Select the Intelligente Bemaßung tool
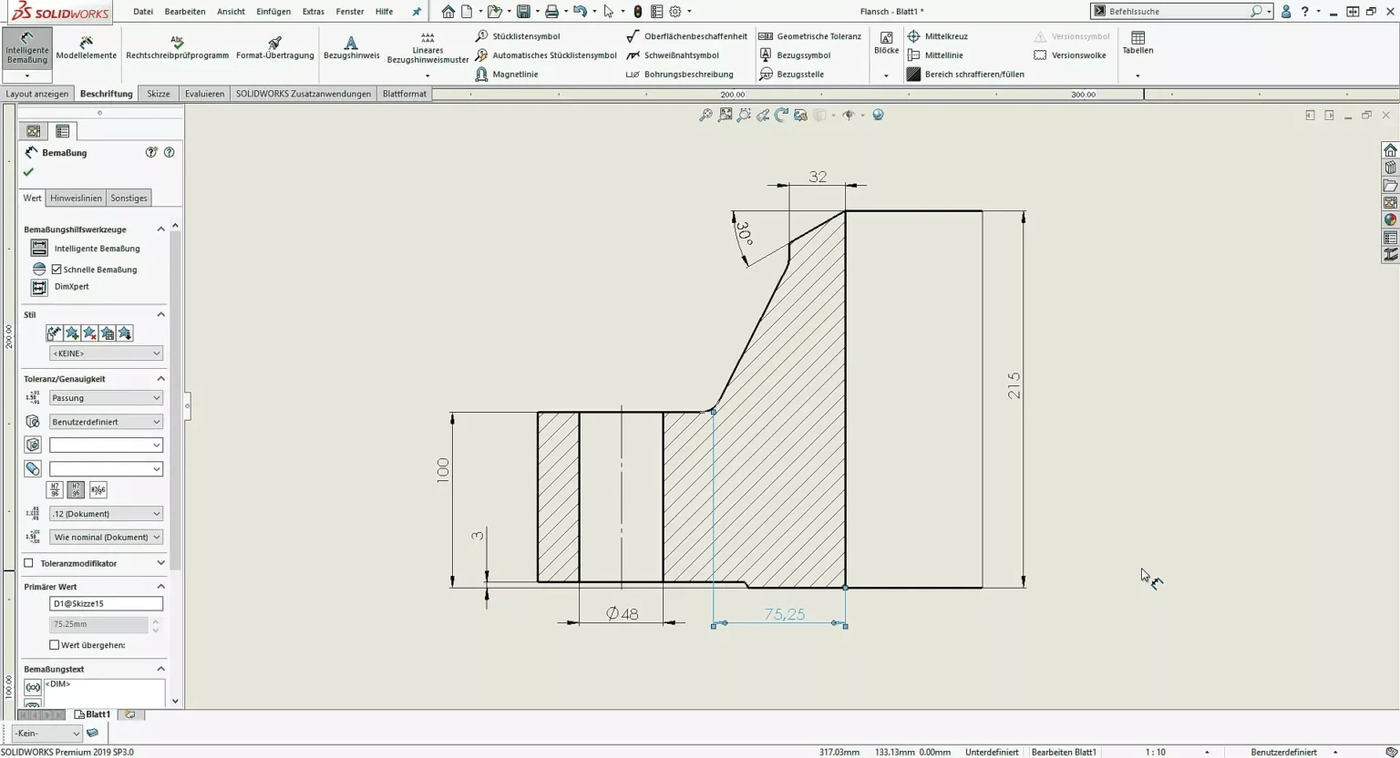 [x=26, y=47]
